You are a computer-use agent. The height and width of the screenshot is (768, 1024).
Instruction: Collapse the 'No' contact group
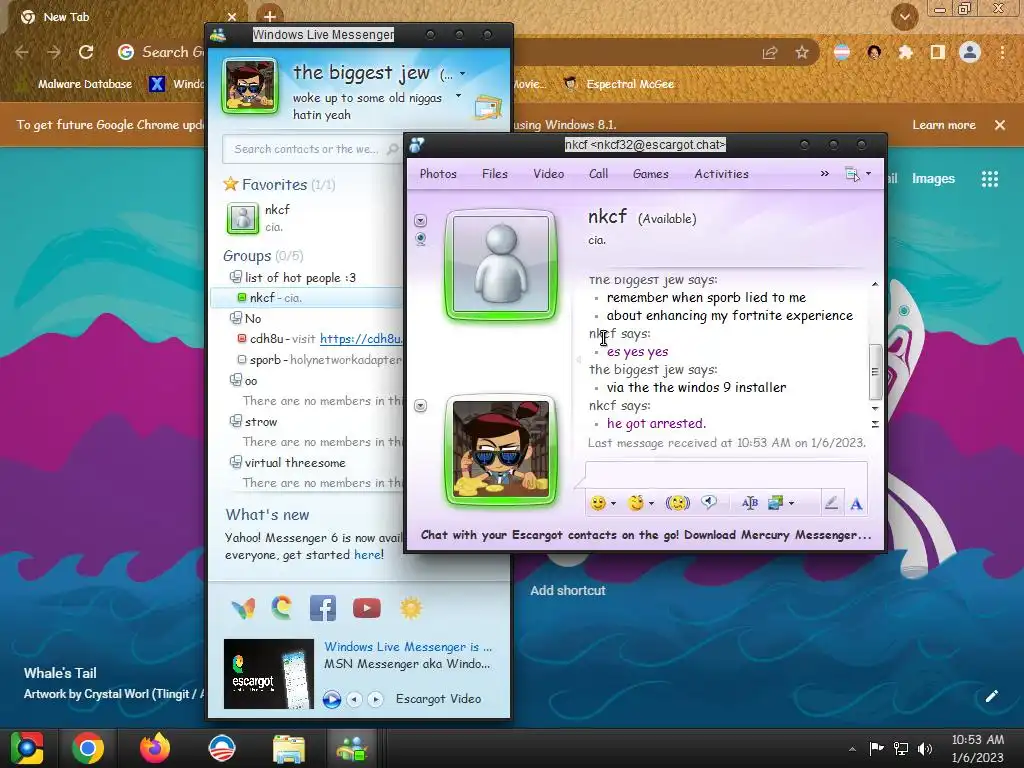click(x=236, y=318)
